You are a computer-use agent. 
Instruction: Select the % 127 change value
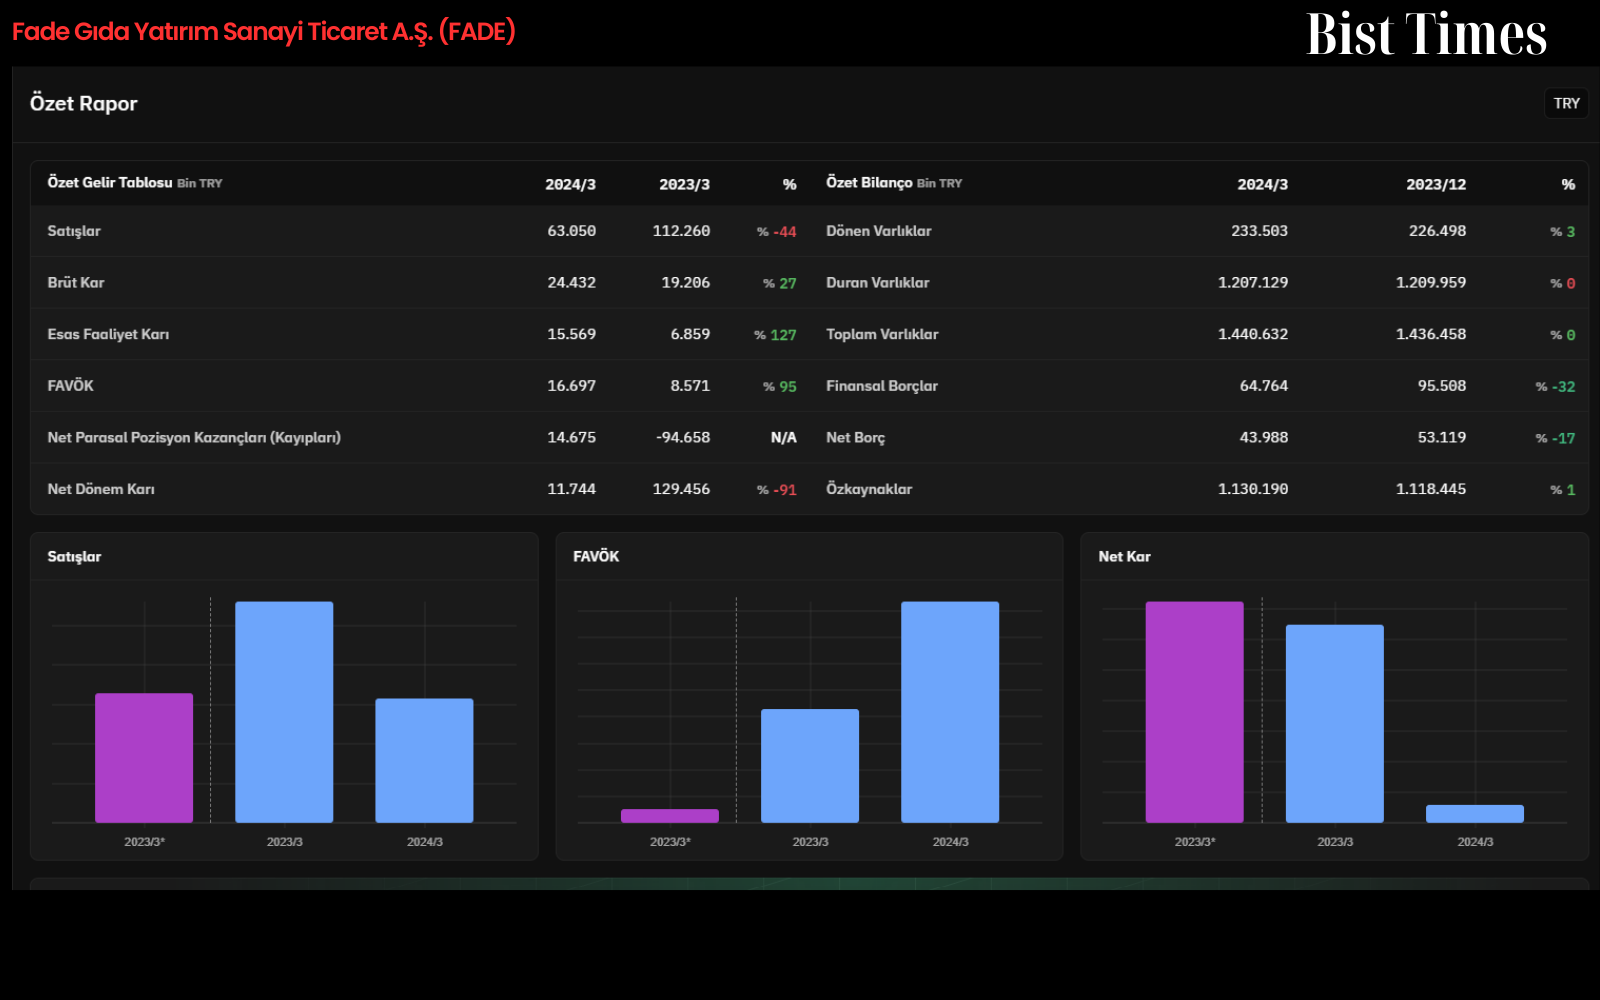[x=775, y=335]
